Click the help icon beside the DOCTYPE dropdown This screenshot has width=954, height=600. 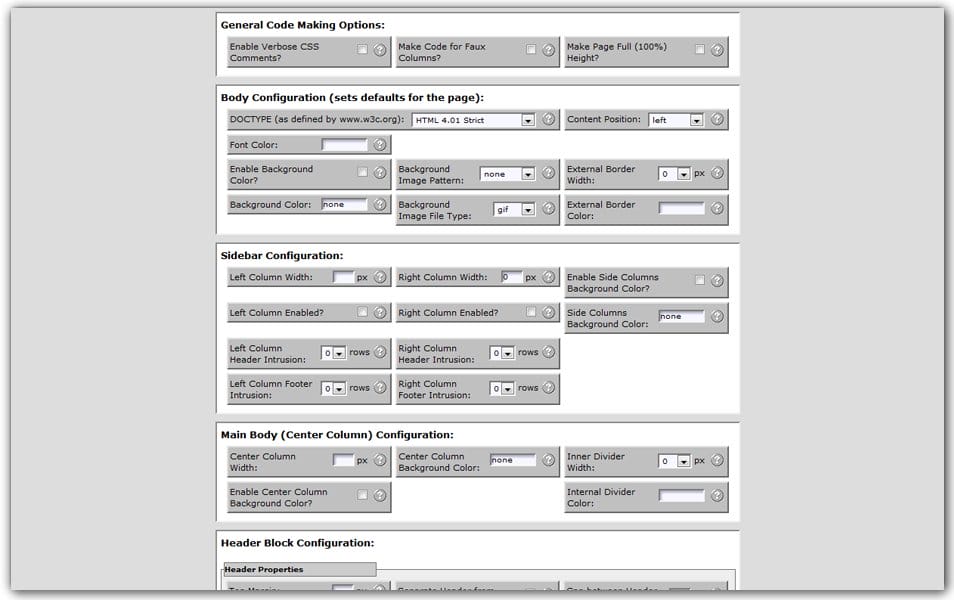pyautogui.click(x=547, y=119)
